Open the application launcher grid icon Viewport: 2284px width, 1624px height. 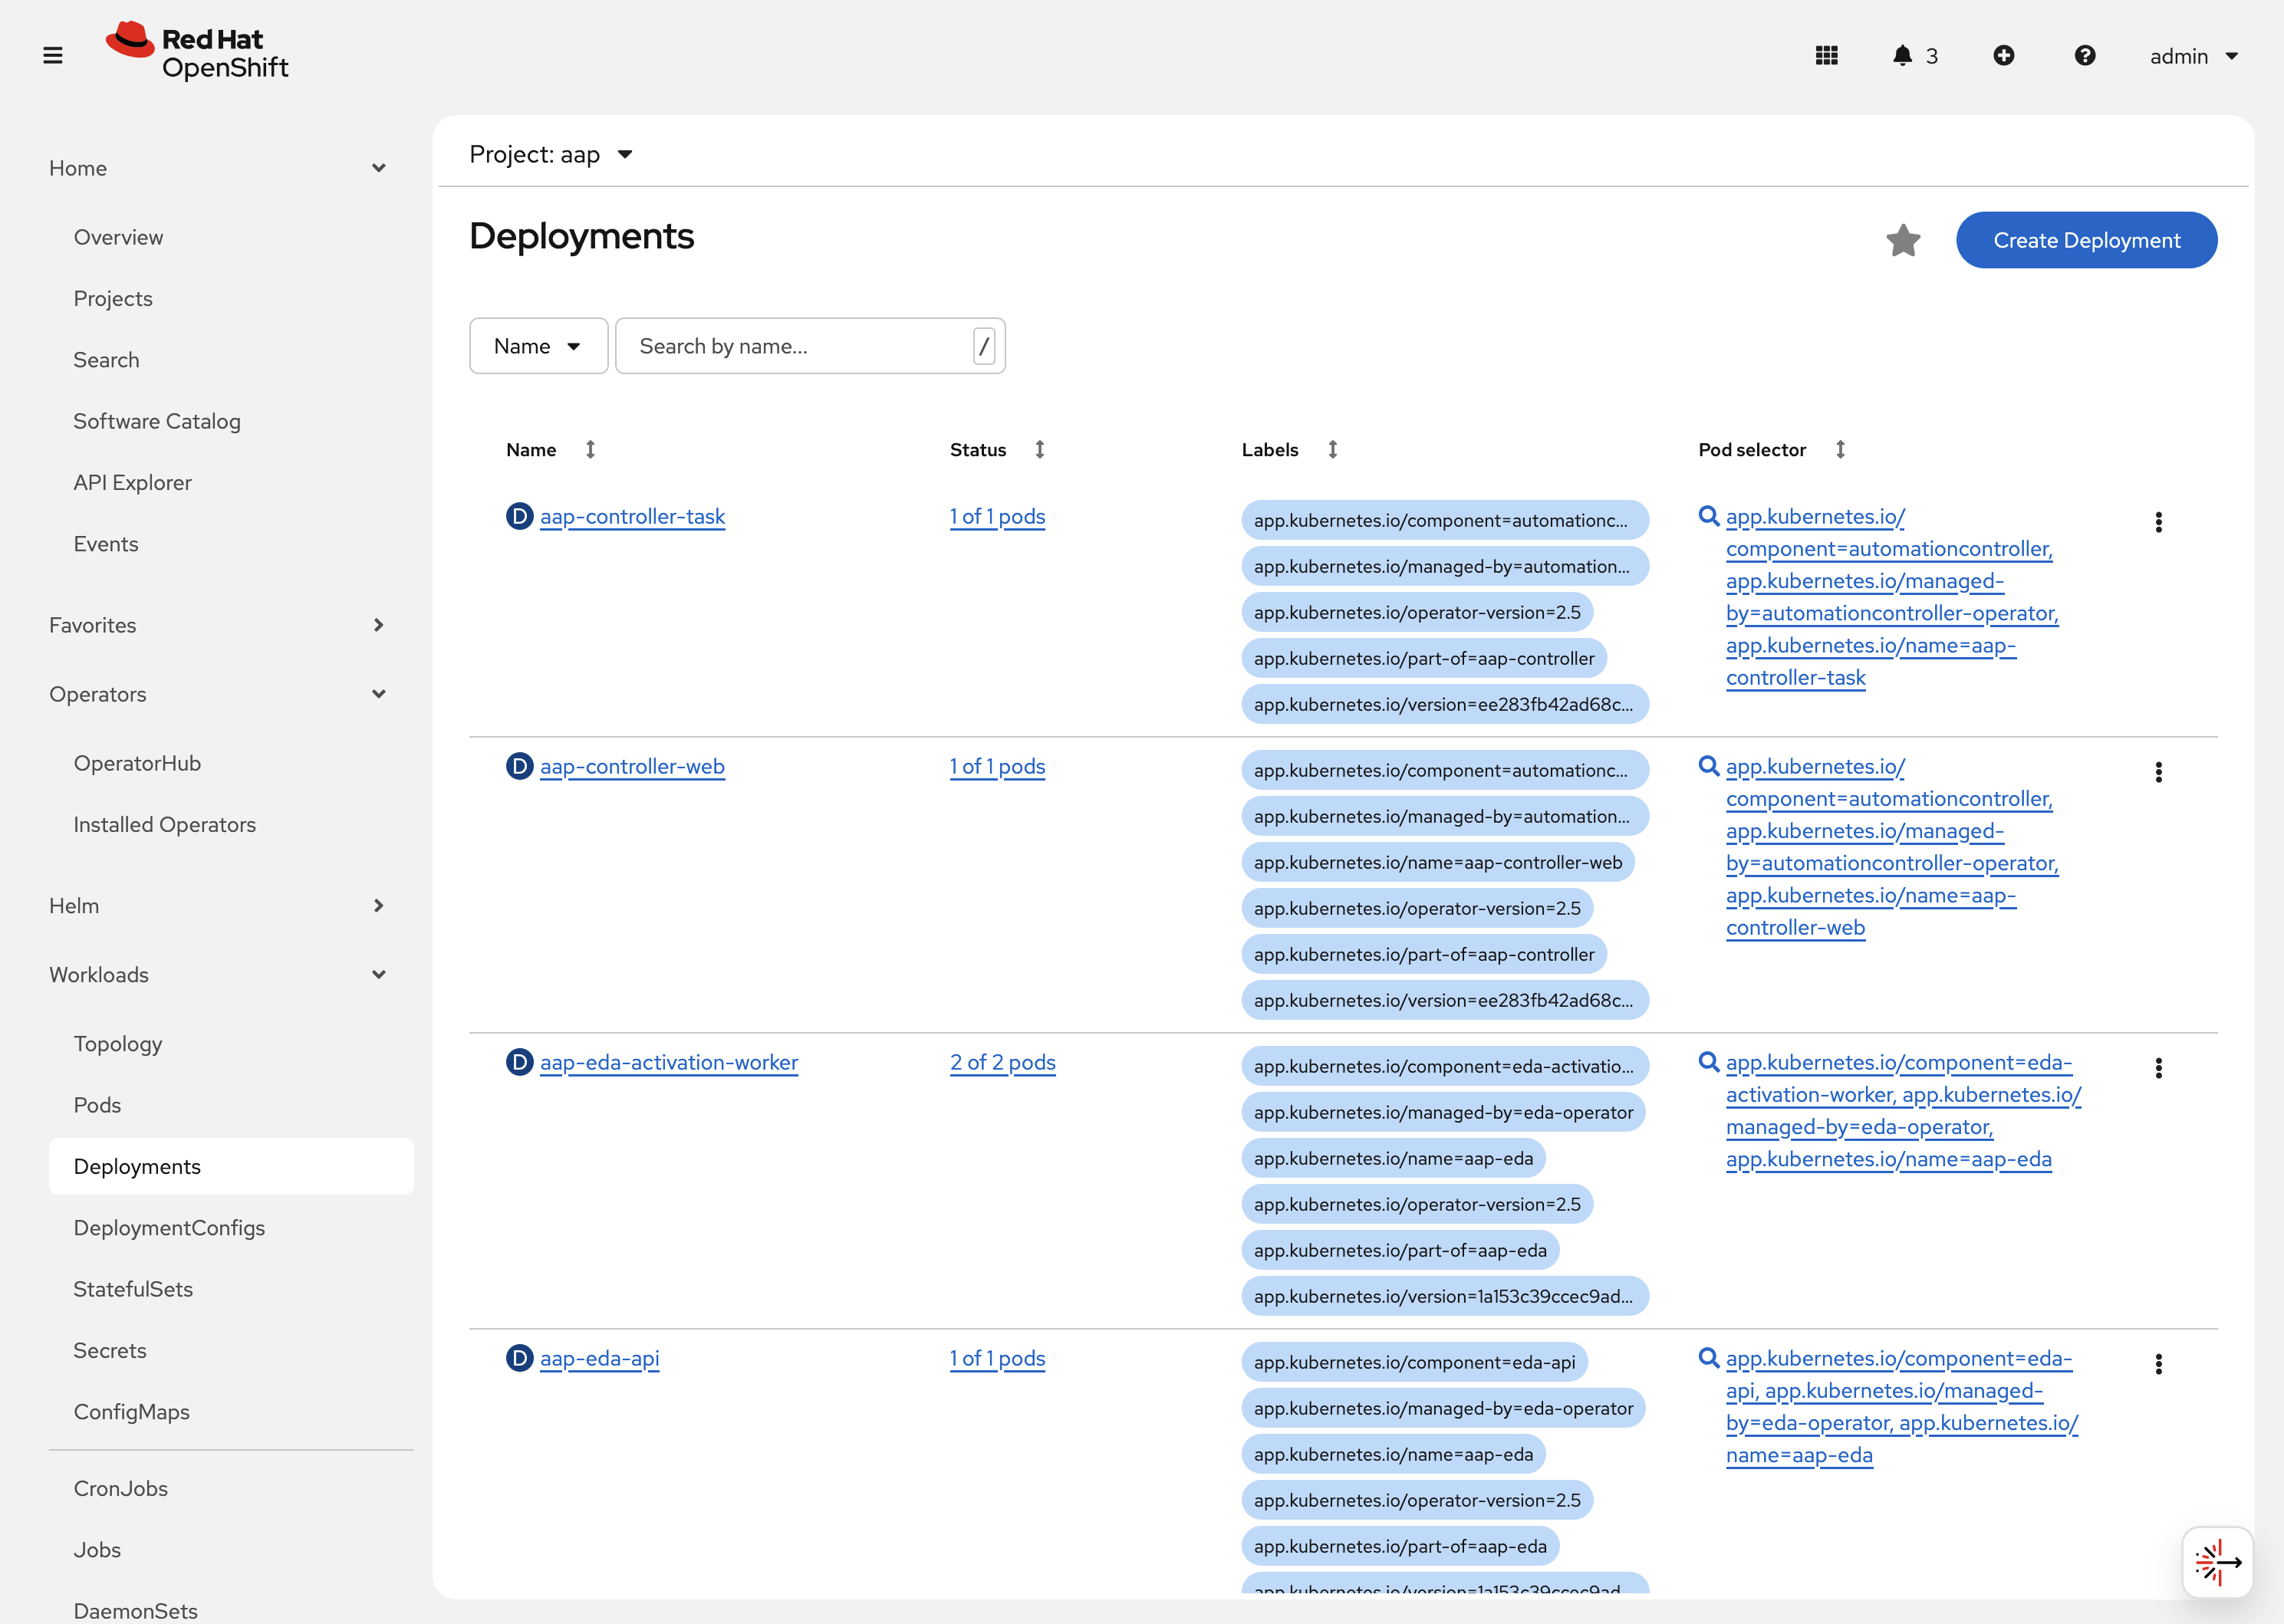[1826, 56]
